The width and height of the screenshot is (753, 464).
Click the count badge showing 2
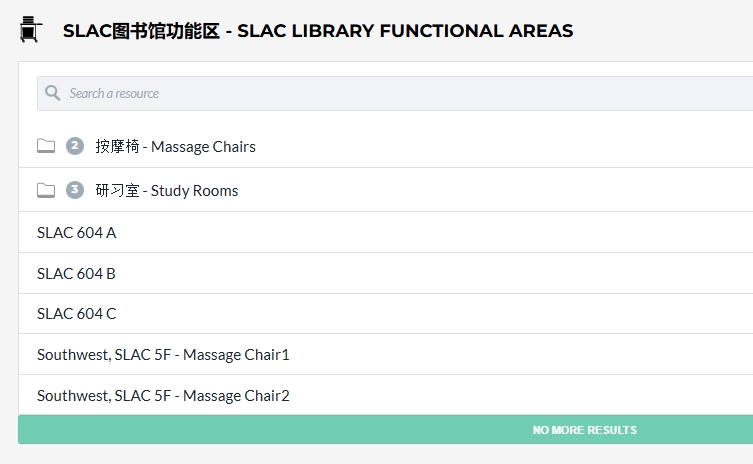[75, 146]
